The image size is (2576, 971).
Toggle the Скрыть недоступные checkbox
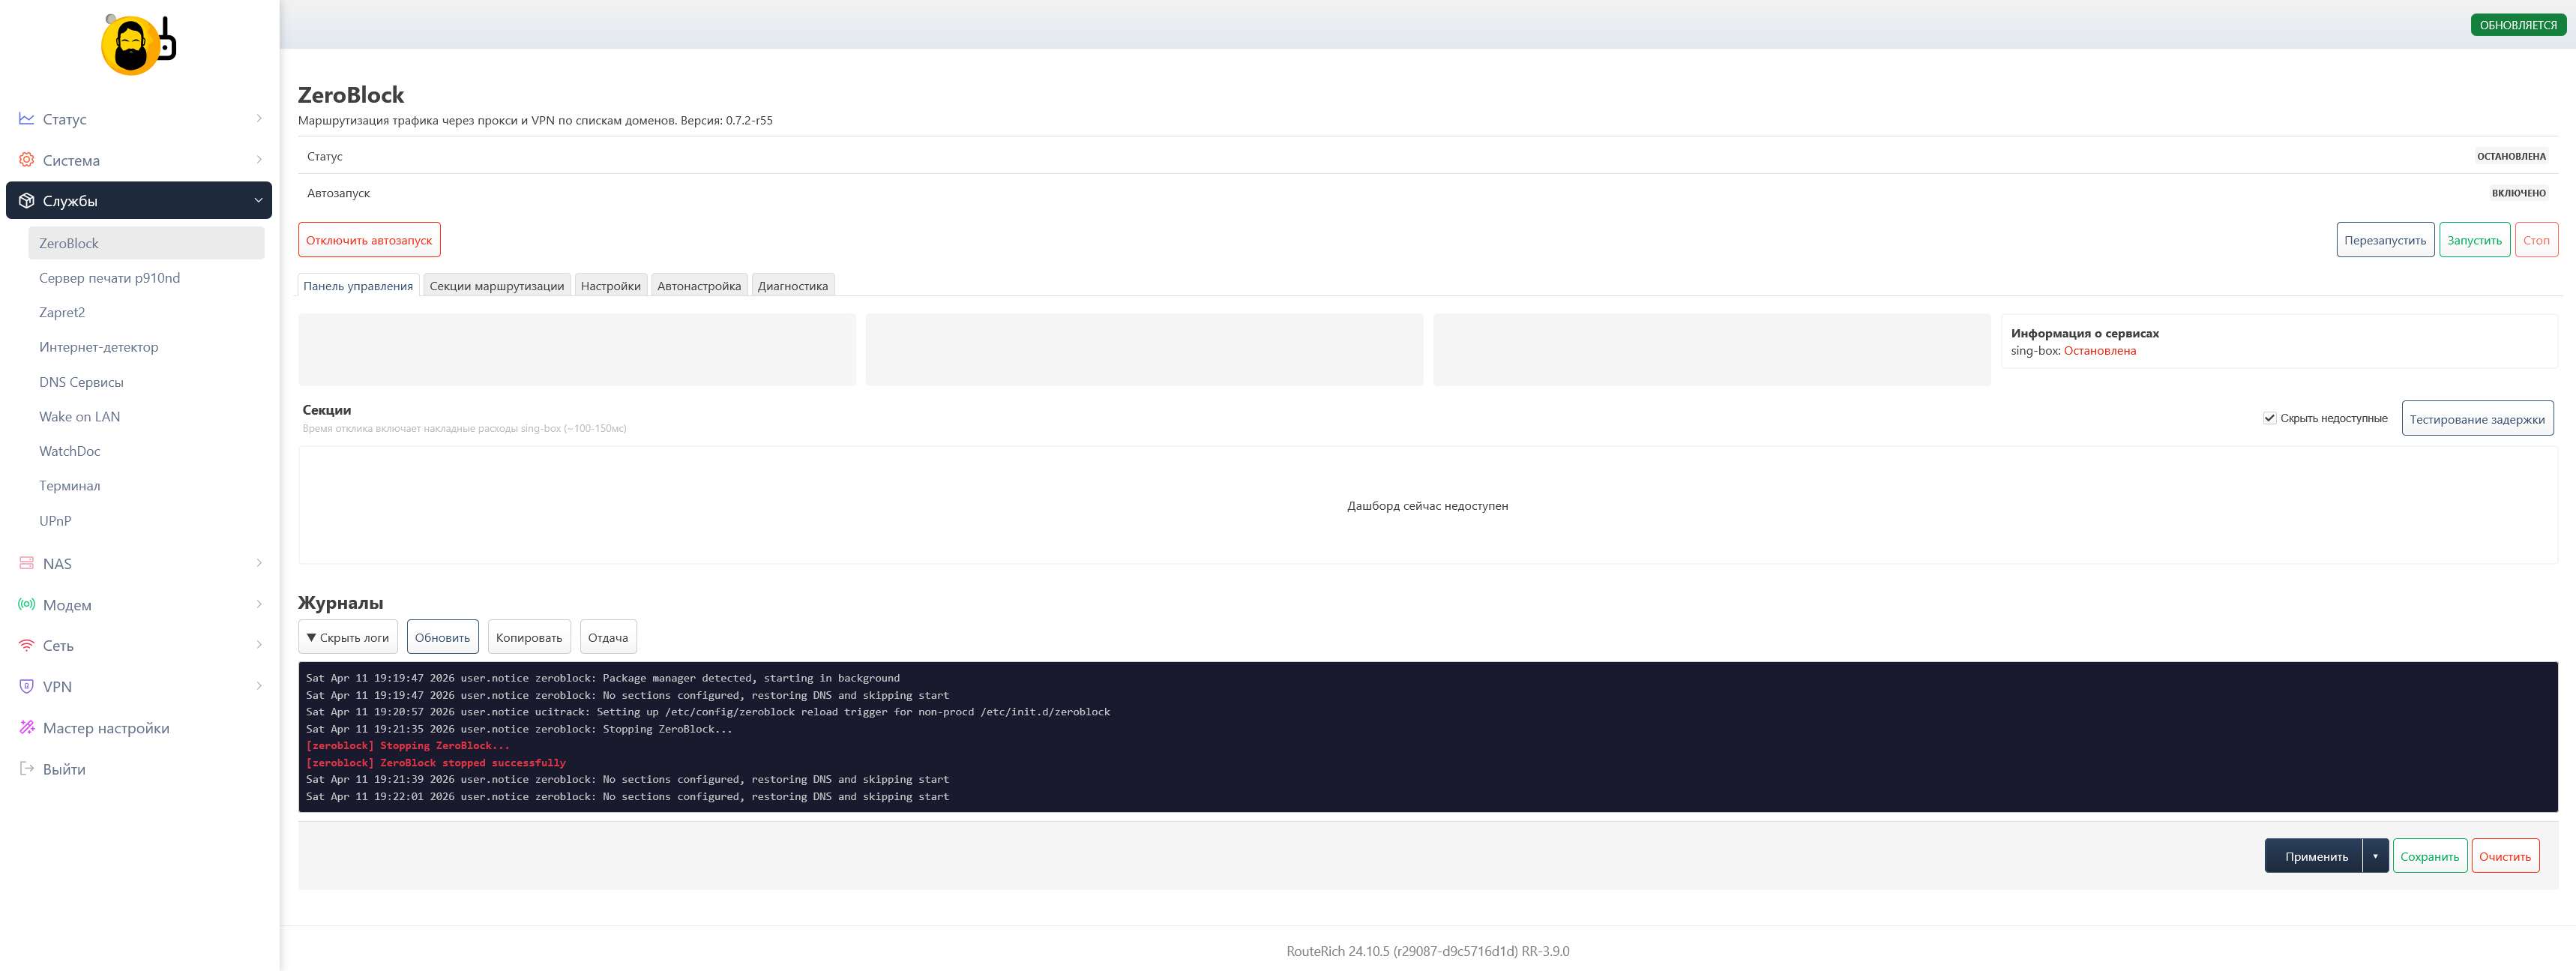2269,419
